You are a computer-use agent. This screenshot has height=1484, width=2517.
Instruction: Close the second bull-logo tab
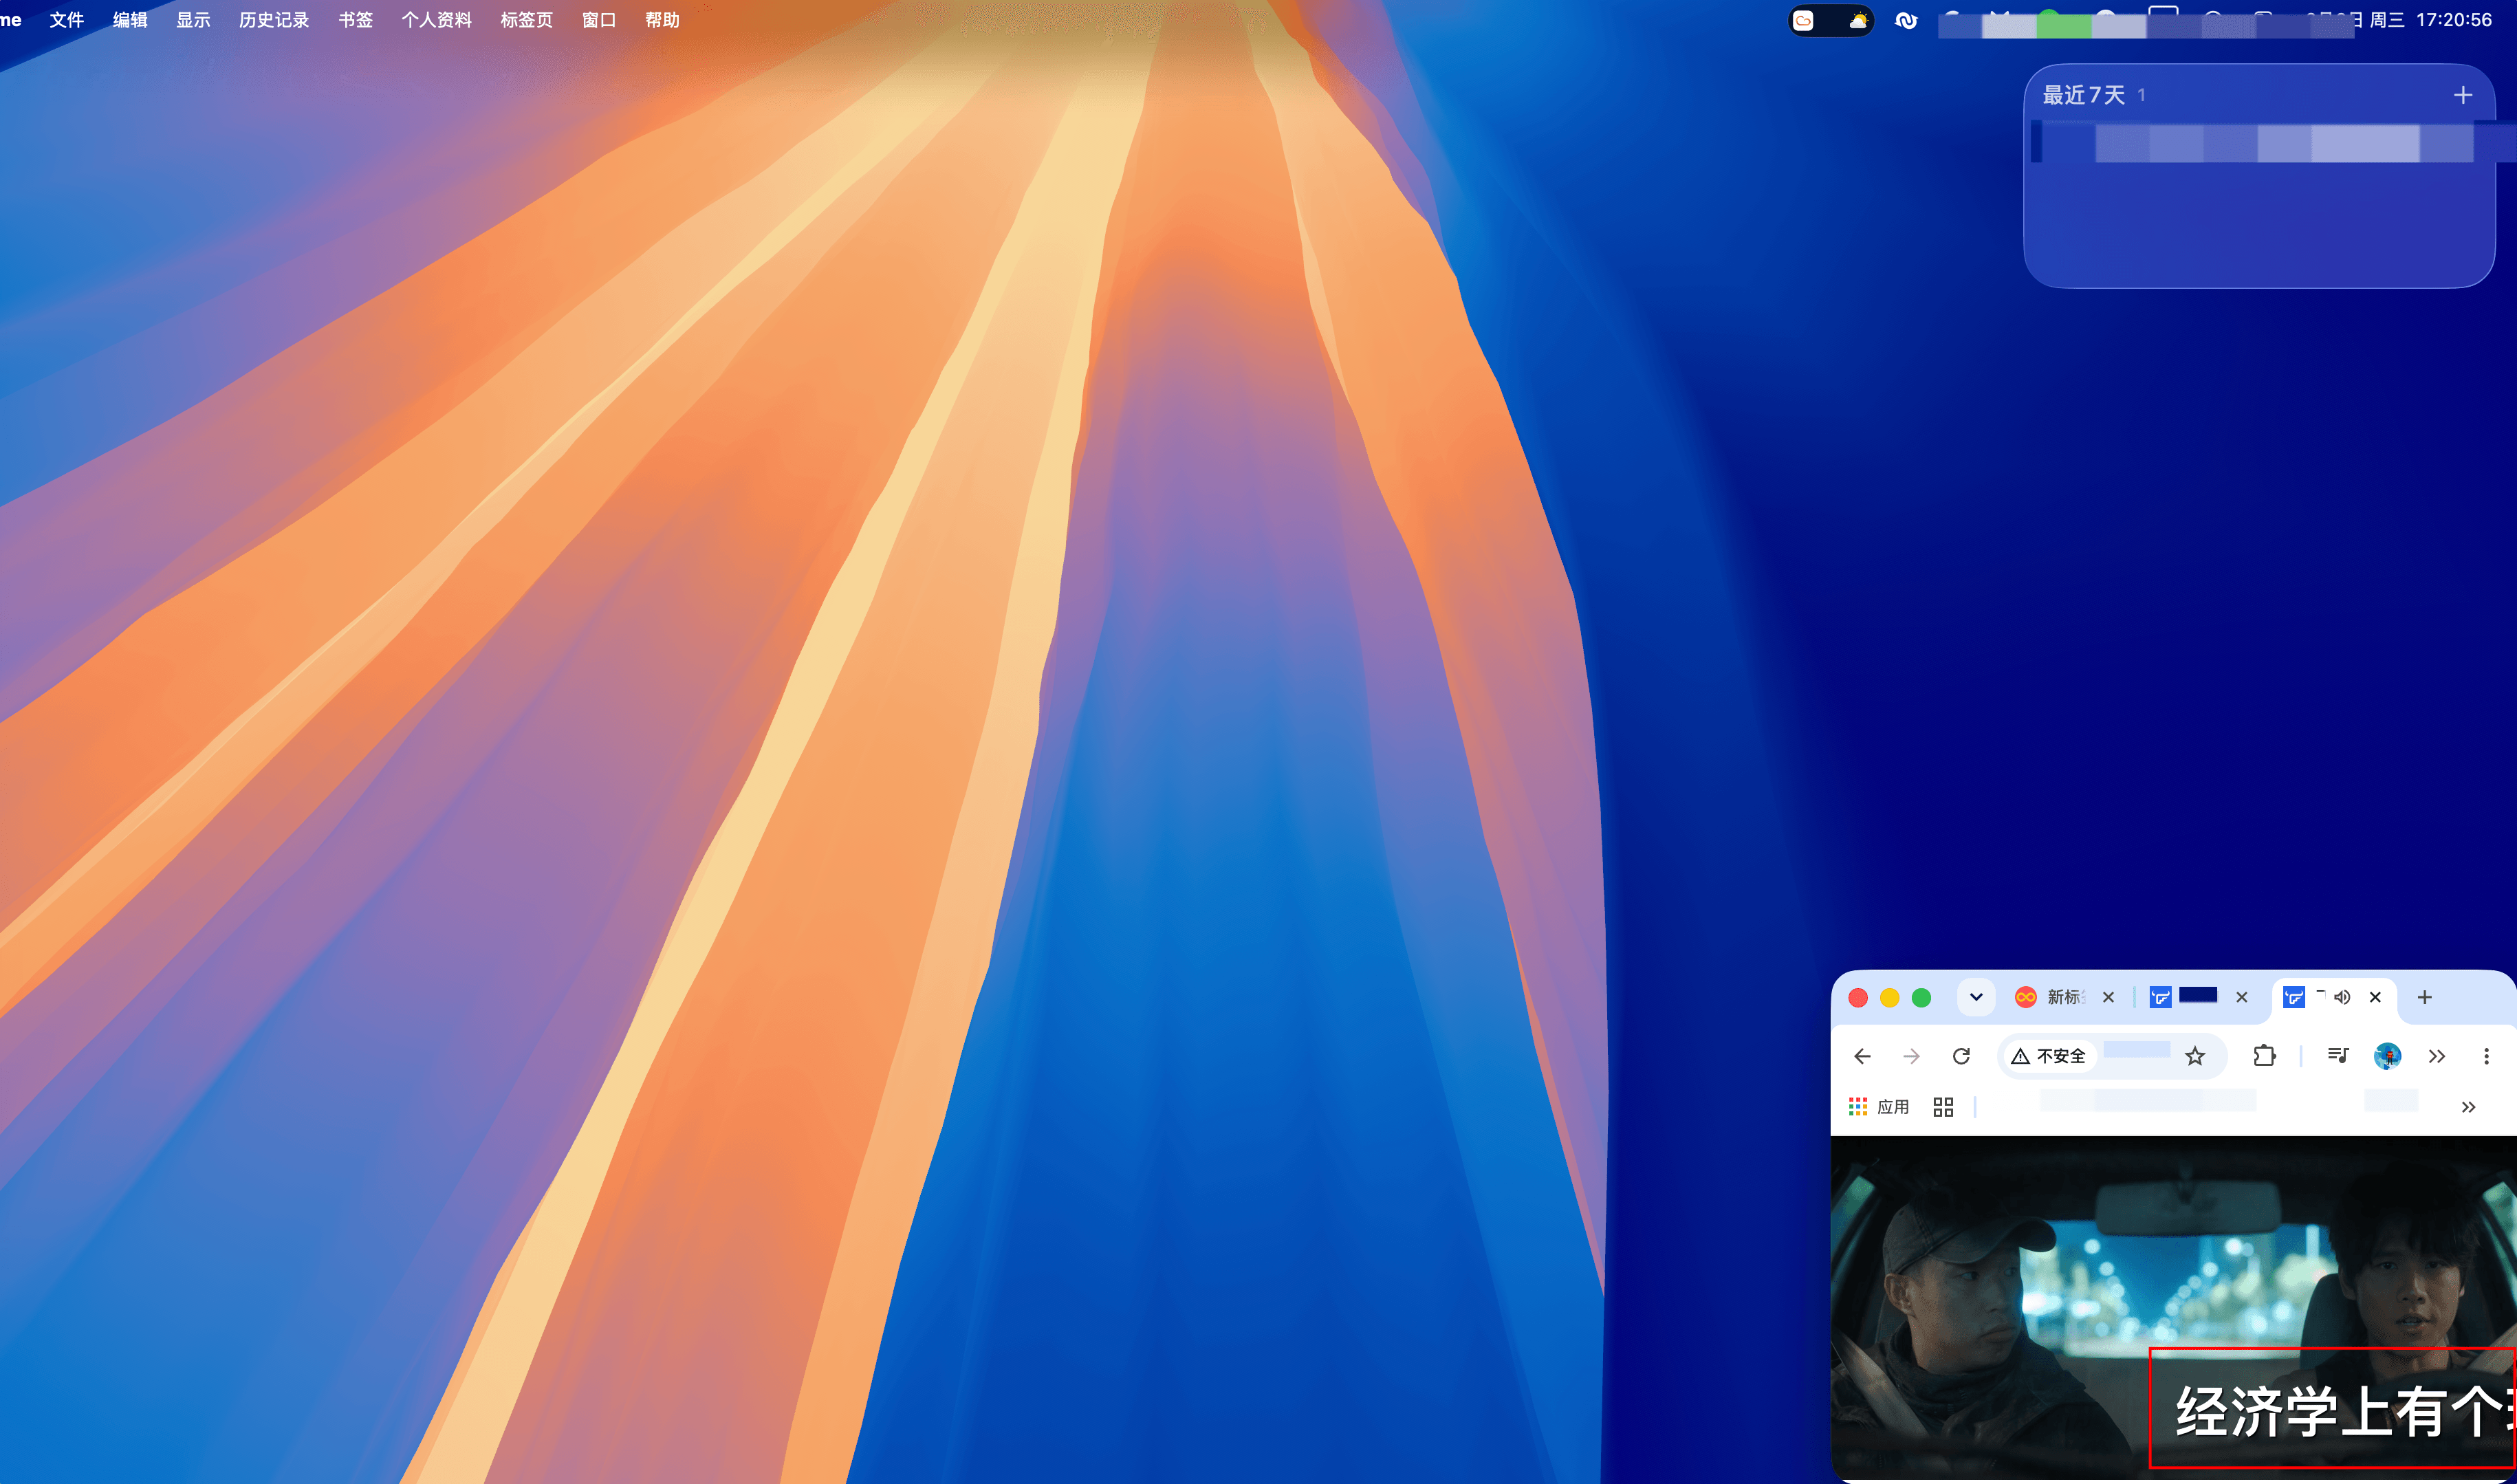(2242, 997)
